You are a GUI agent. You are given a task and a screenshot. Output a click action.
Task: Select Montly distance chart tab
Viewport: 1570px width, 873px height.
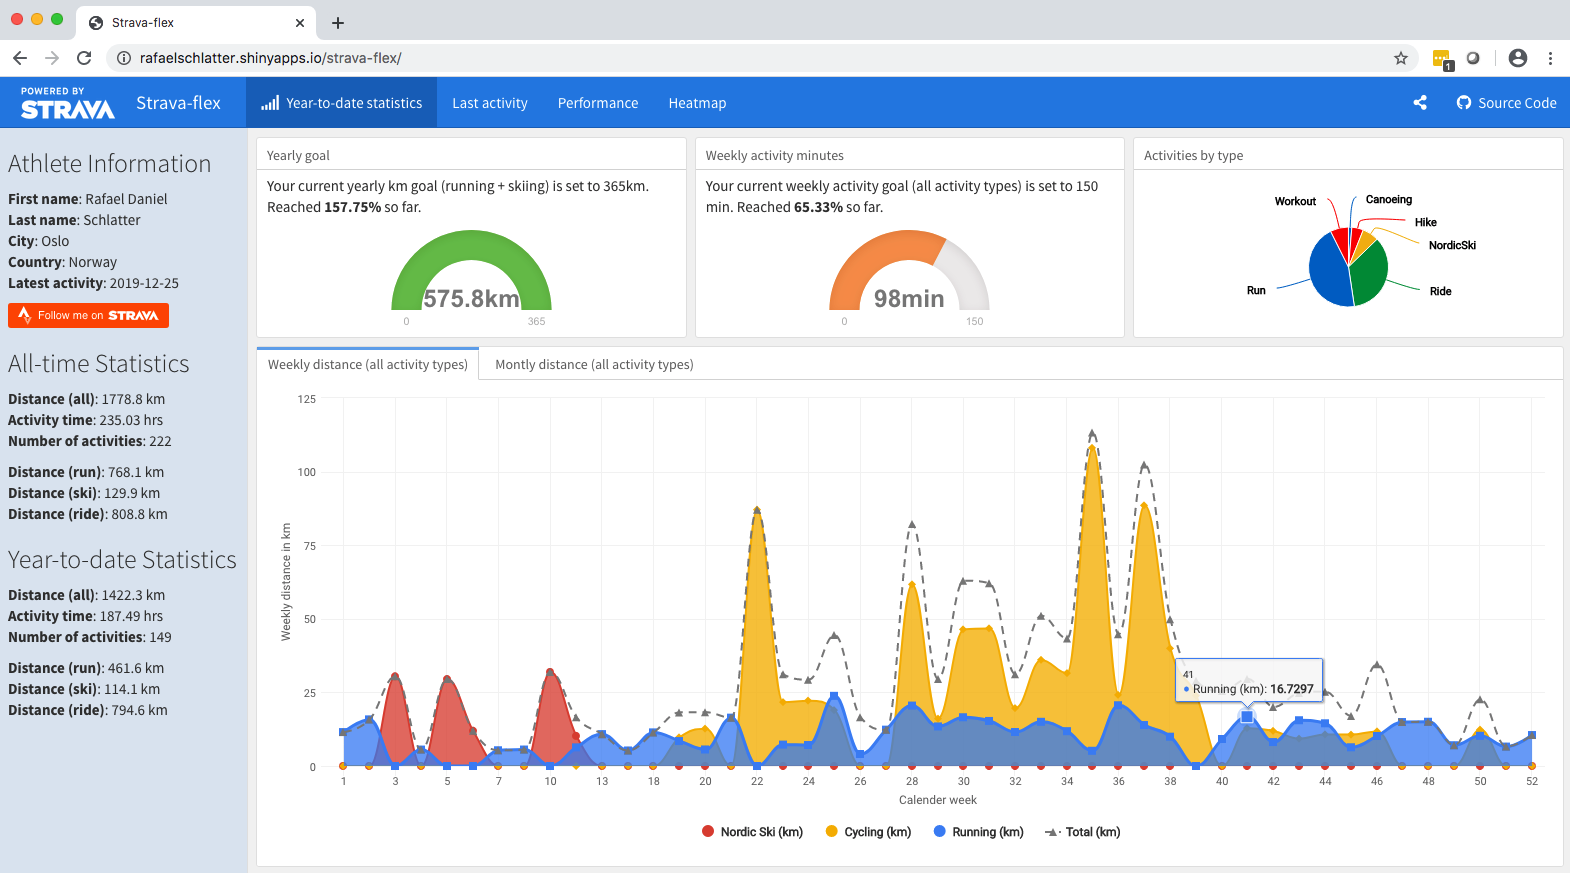(594, 364)
